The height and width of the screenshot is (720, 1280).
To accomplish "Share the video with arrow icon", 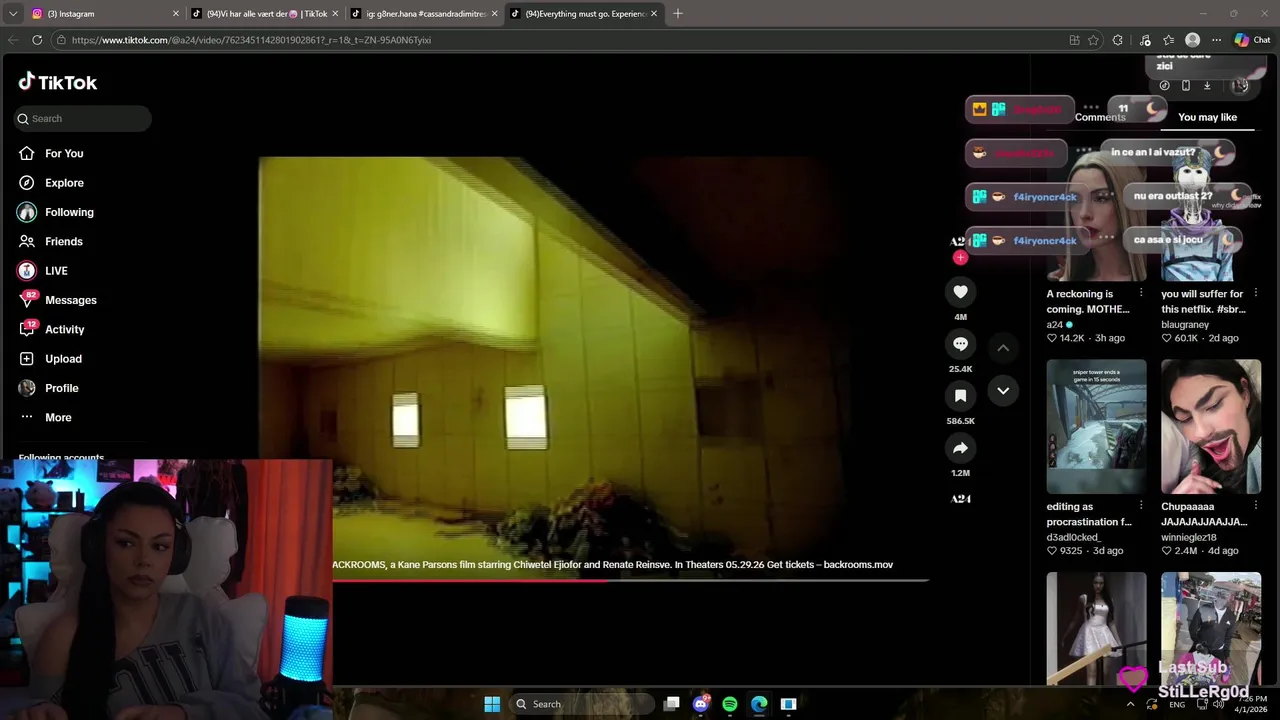I will coord(960,447).
